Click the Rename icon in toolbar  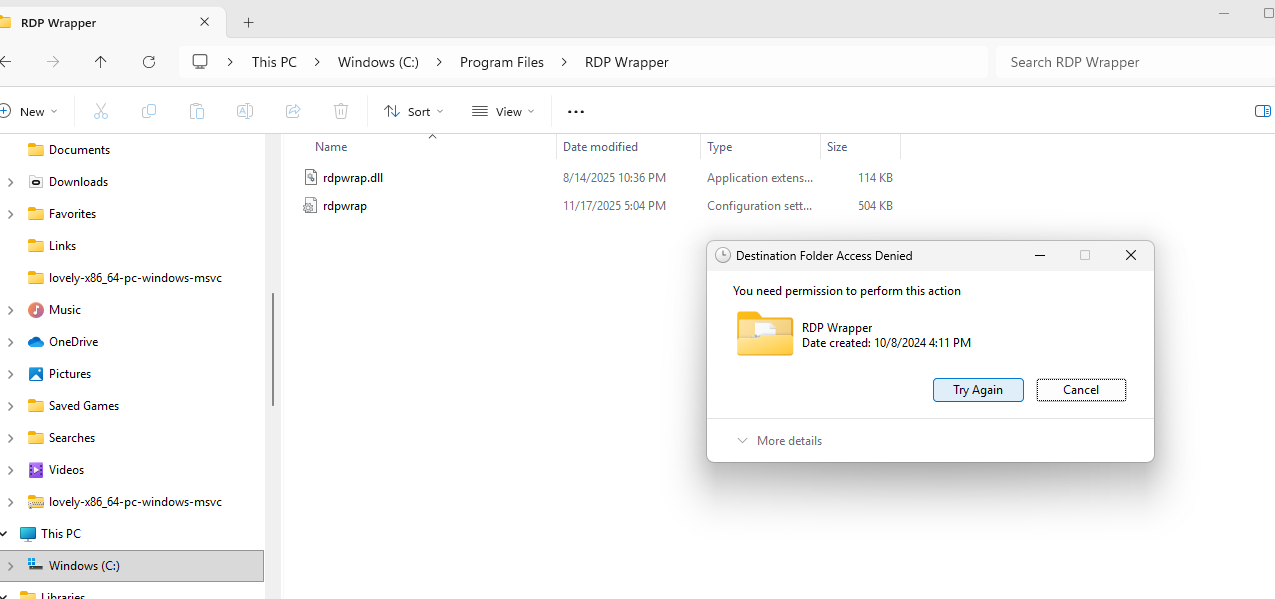[x=245, y=112]
